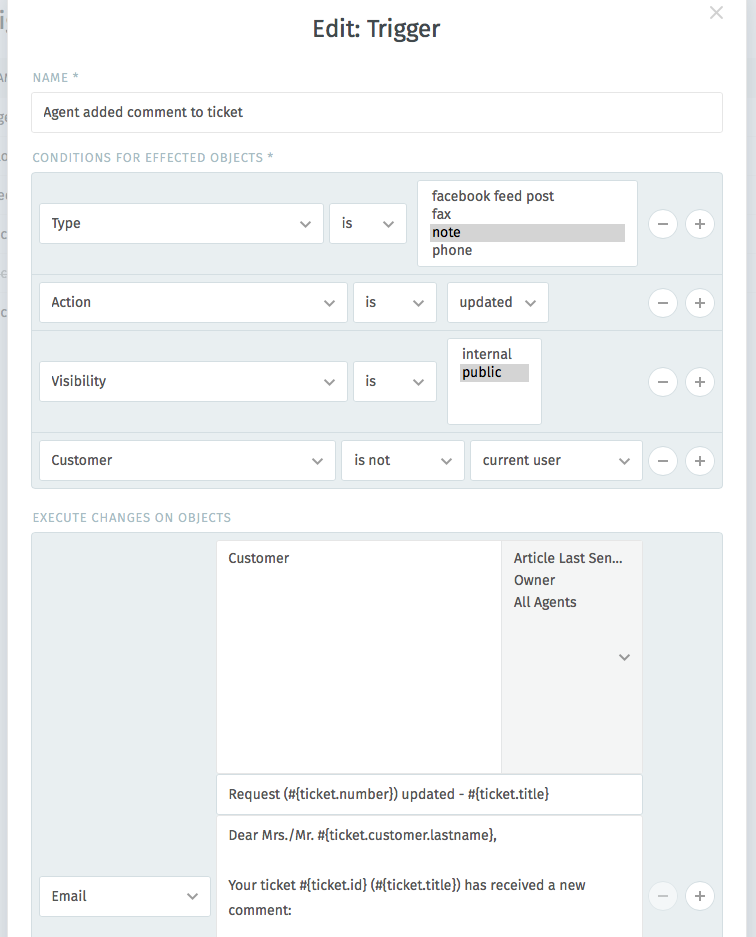The image size is (756, 937).
Task: Expand the recipients list with the chevron
Action: click(x=624, y=657)
